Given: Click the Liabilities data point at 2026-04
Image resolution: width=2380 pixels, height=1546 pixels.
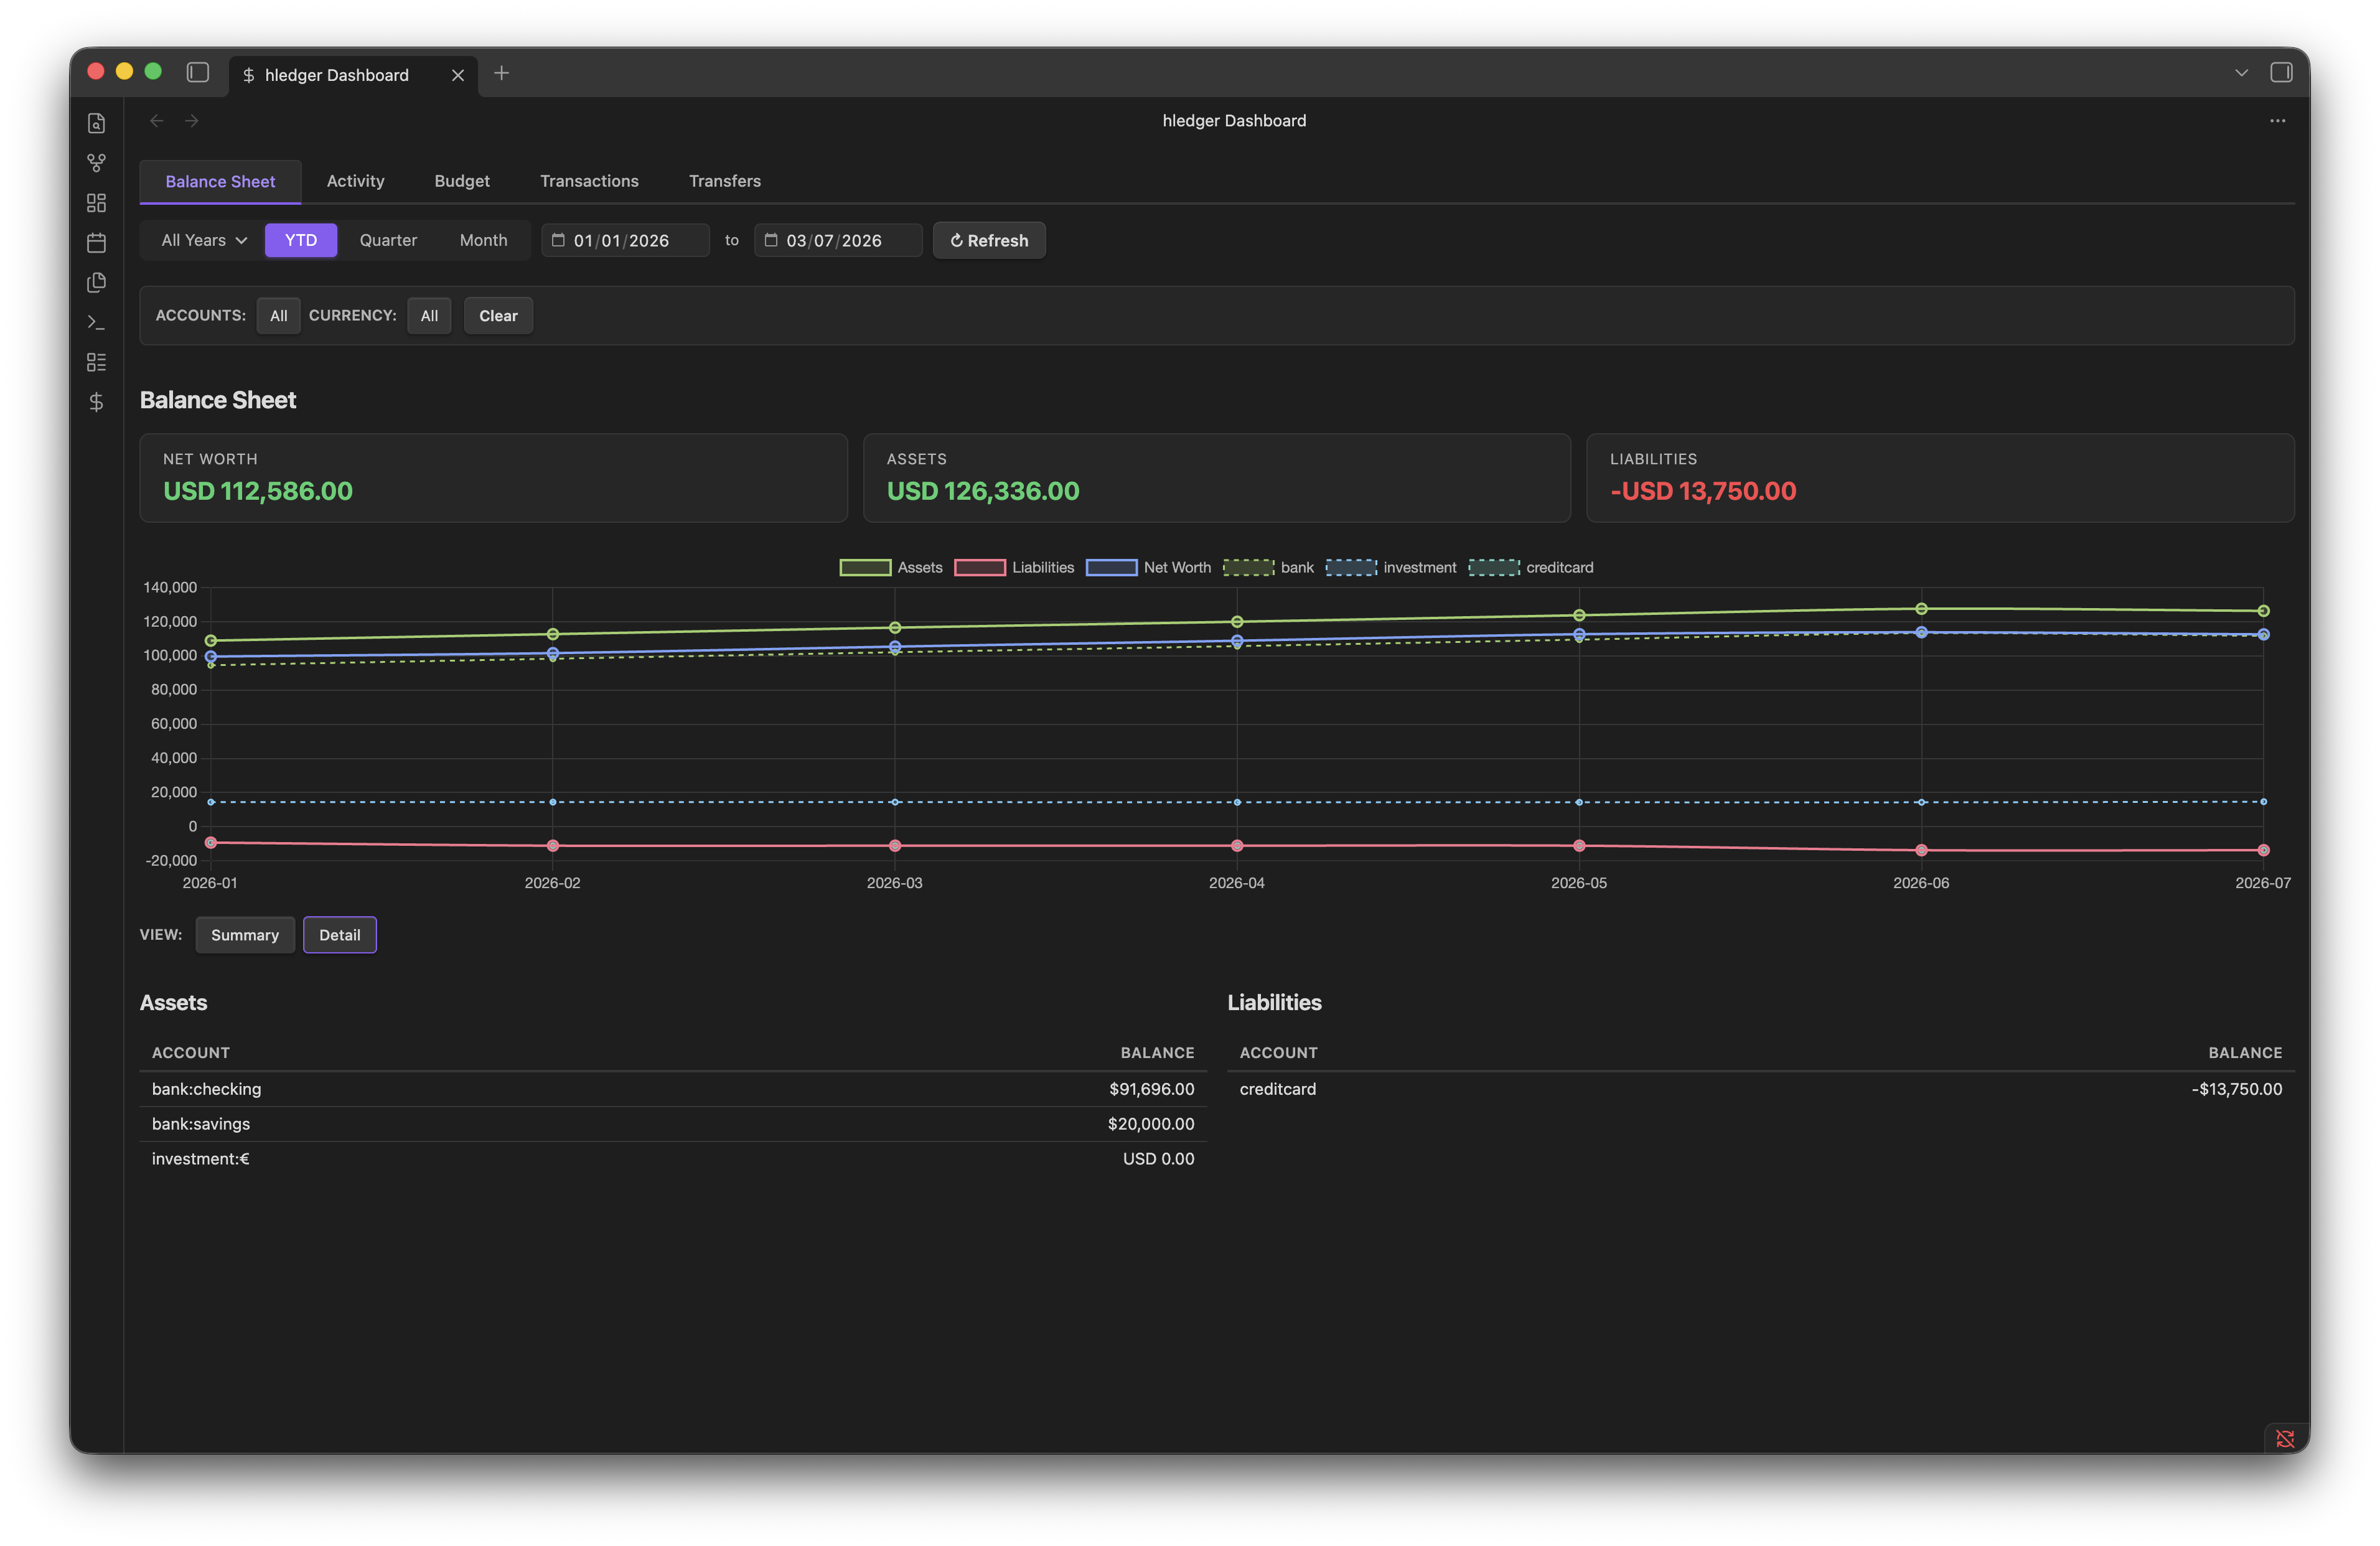Looking at the screenshot, I should coord(1237,846).
